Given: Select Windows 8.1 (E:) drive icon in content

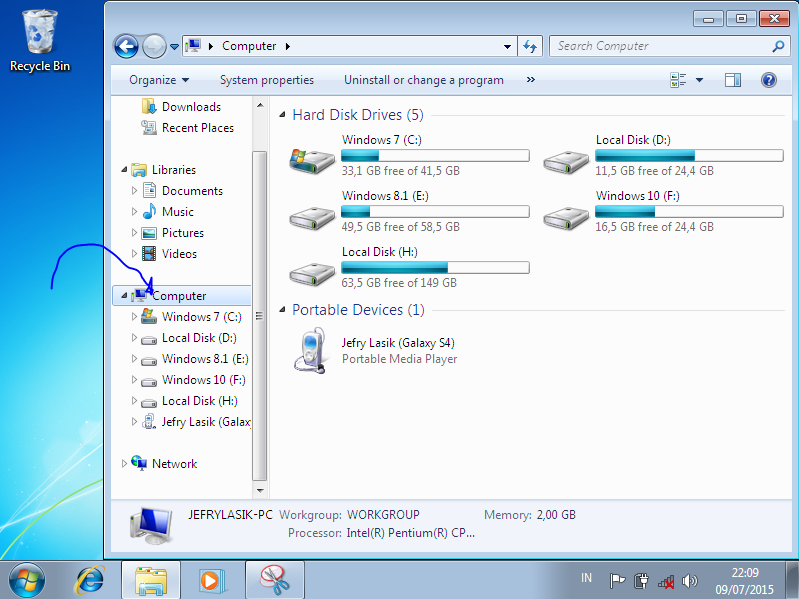Looking at the screenshot, I should coord(312,218).
